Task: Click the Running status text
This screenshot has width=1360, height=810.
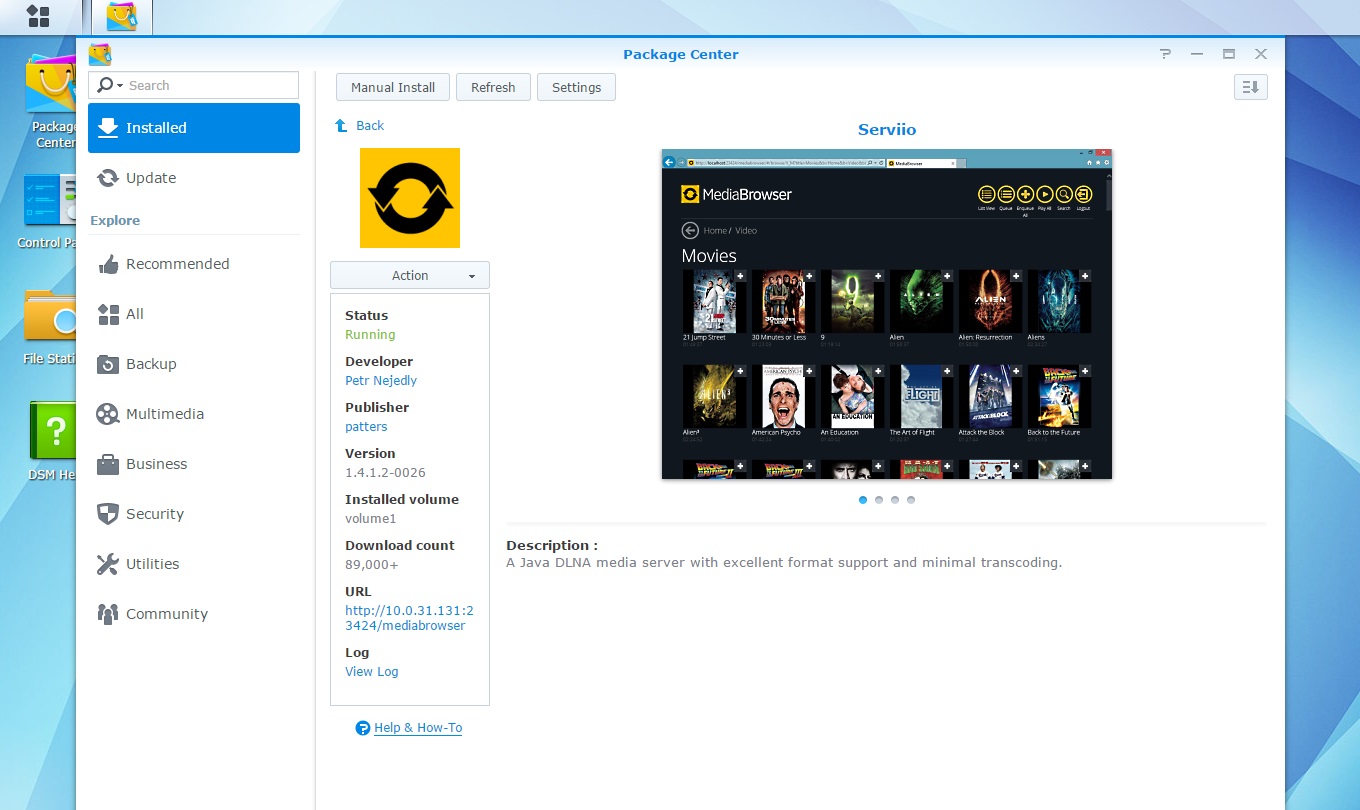Action: (x=370, y=334)
